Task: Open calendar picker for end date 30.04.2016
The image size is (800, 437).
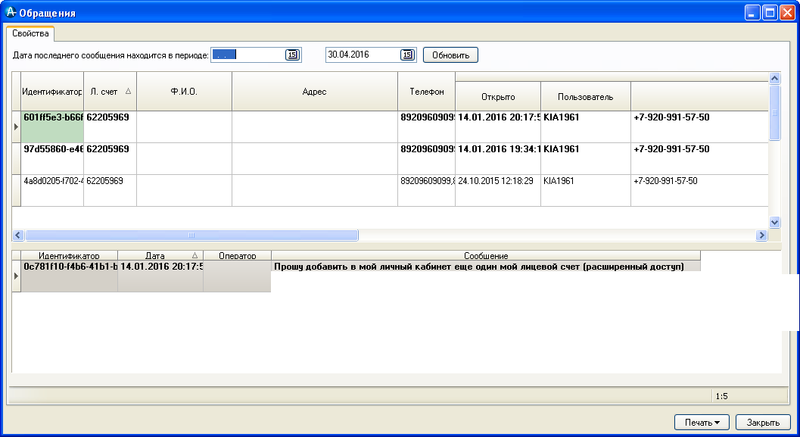Action: coord(407,54)
